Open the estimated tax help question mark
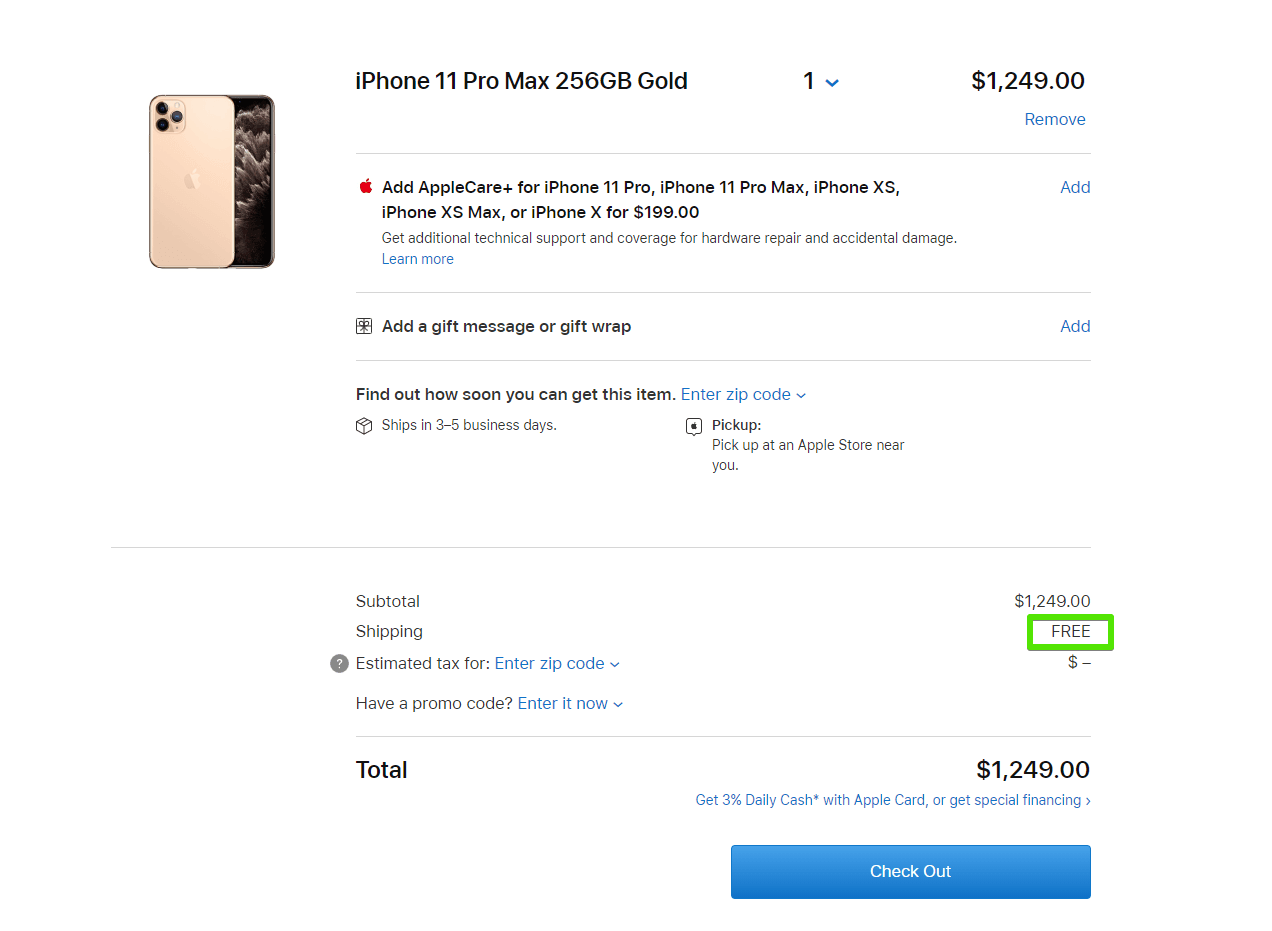Viewport: 1272px width, 931px height. click(x=340, y=664)
